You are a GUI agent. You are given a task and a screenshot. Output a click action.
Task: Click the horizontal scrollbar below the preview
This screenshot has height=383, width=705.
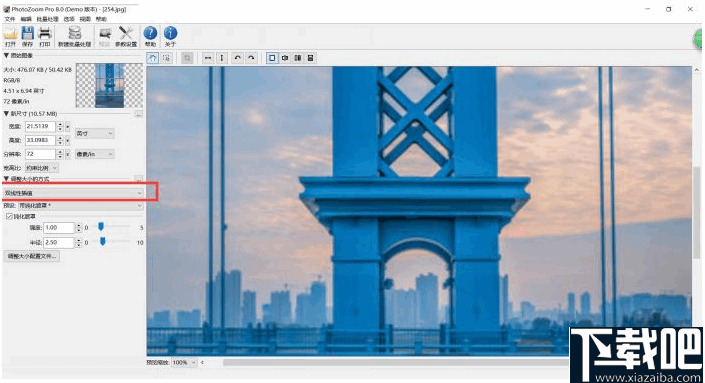click(396, 362)
